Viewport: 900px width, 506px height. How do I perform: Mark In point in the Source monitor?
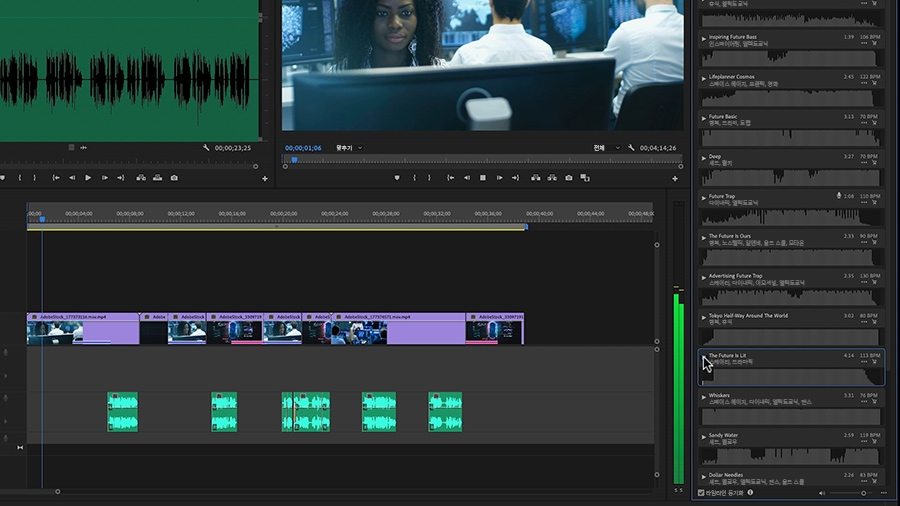(x=20, y=178)
